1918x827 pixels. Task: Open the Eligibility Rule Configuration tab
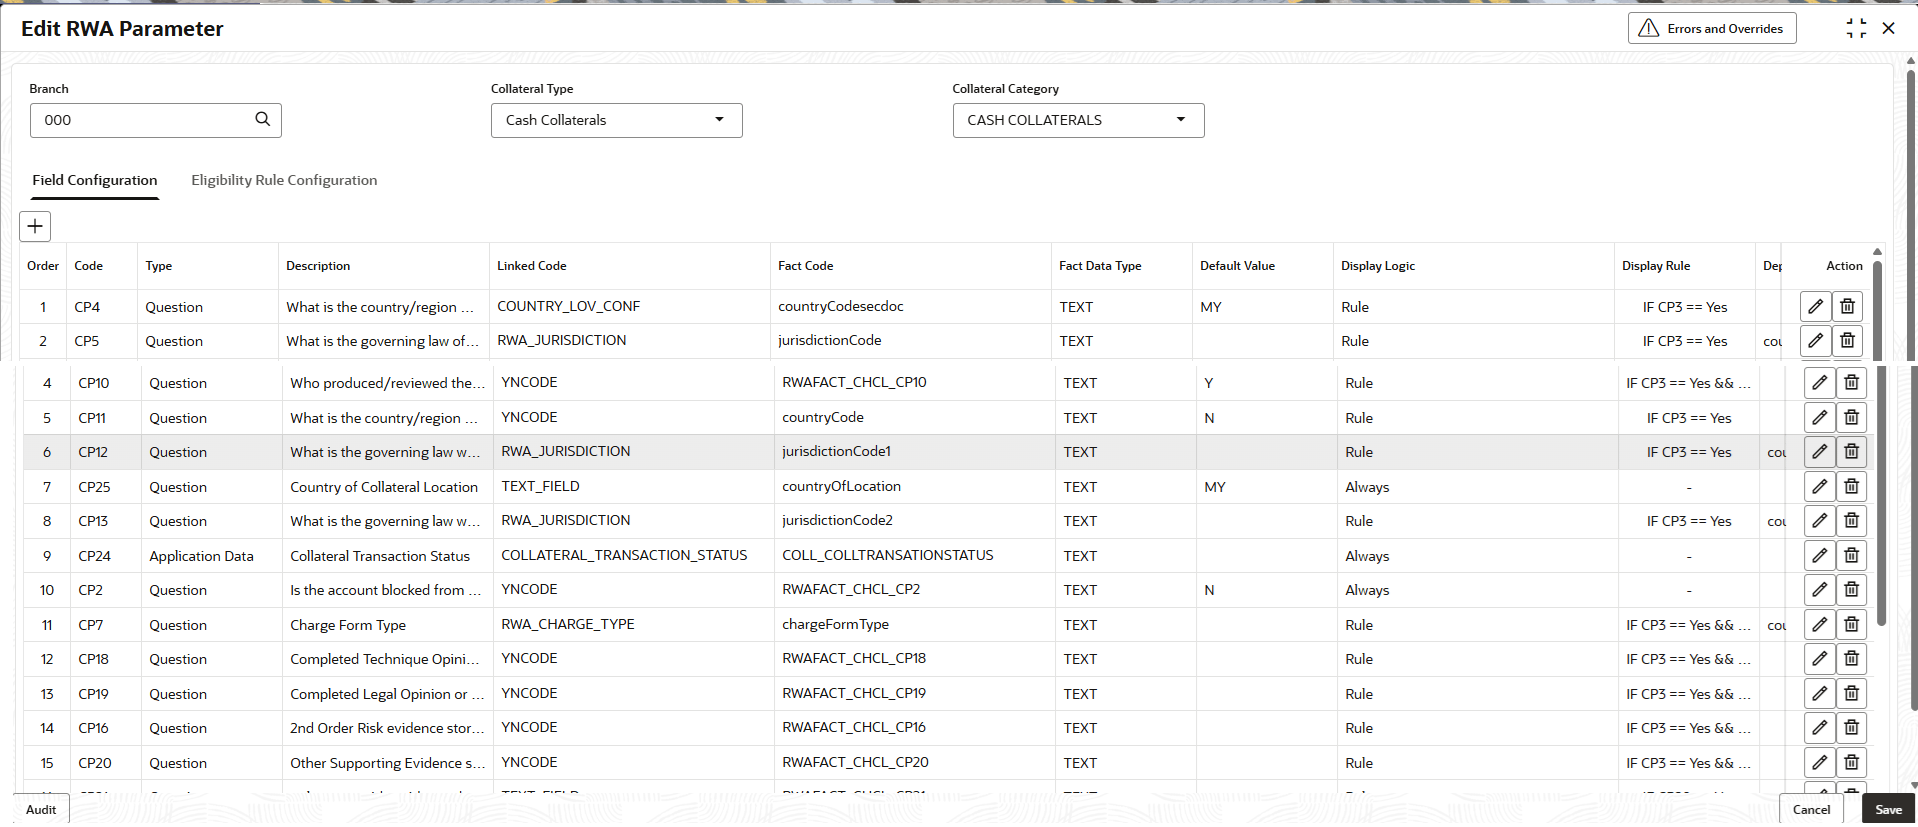(284, 180)
